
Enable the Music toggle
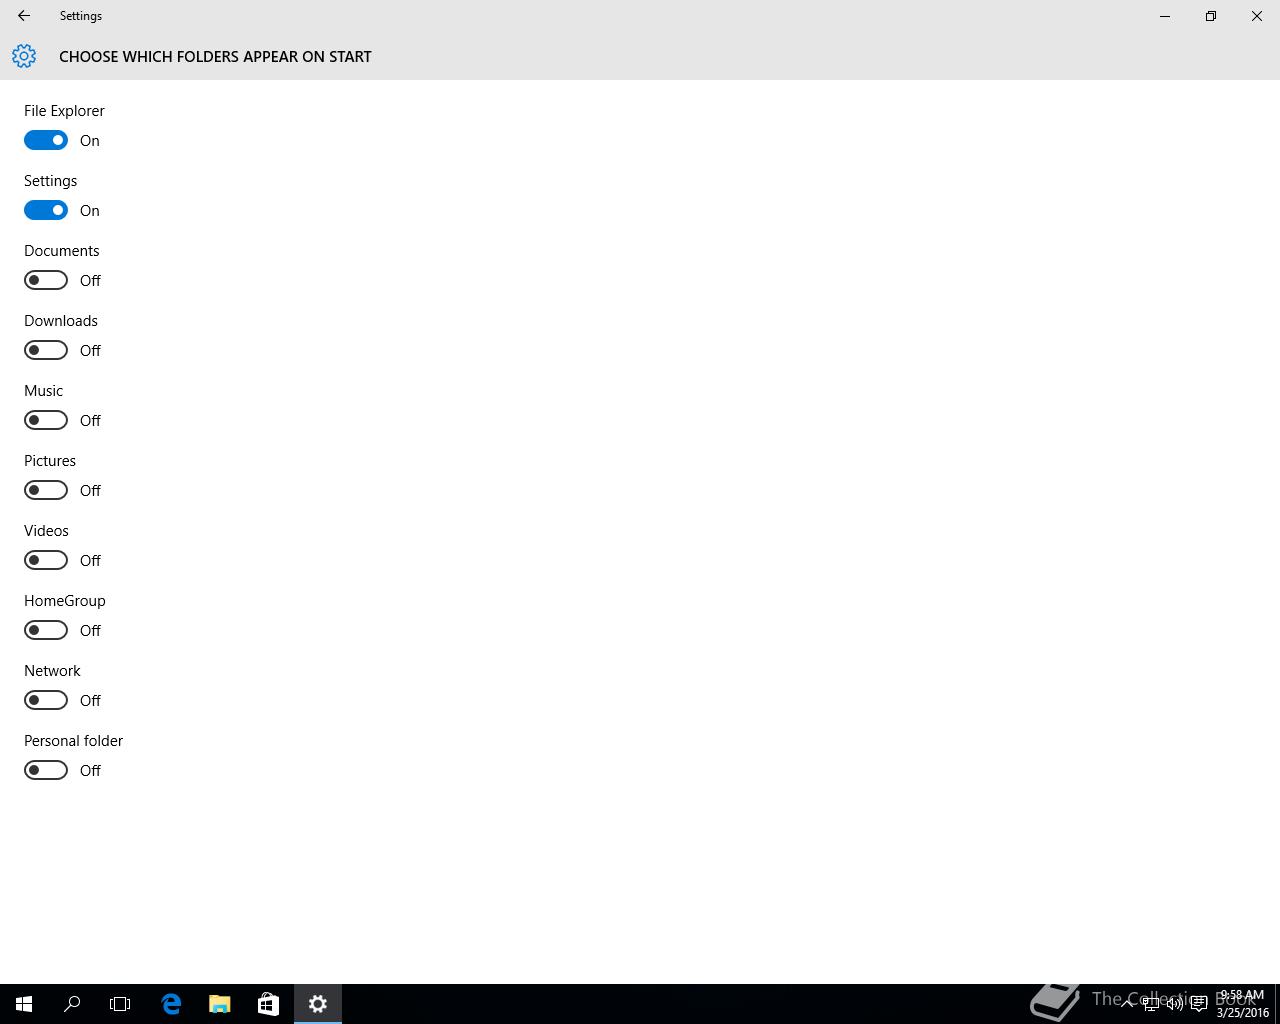[46, 420]
